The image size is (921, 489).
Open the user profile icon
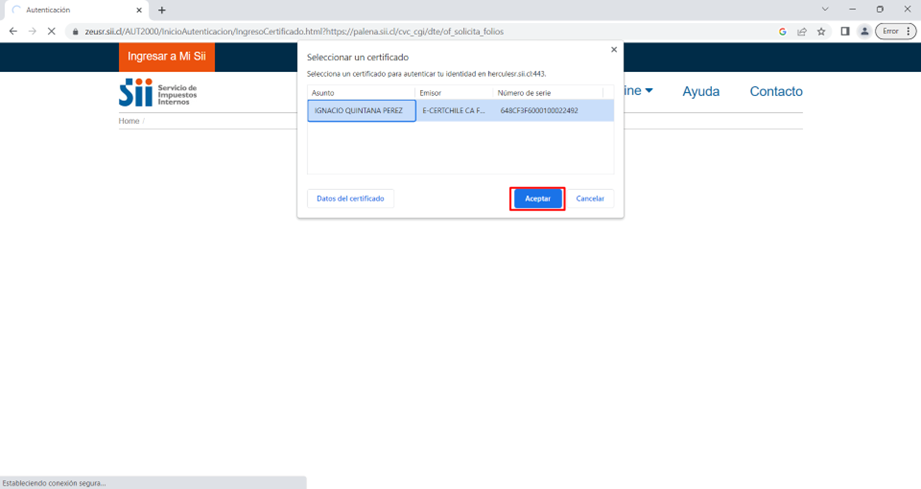coord(865,31)
